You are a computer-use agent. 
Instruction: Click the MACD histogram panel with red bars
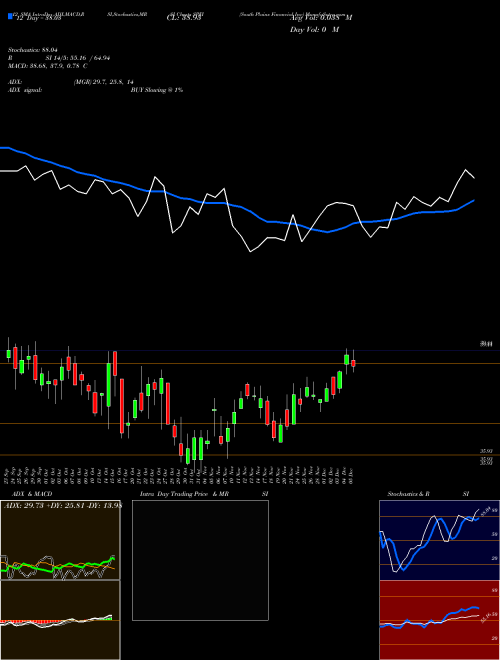60,620
